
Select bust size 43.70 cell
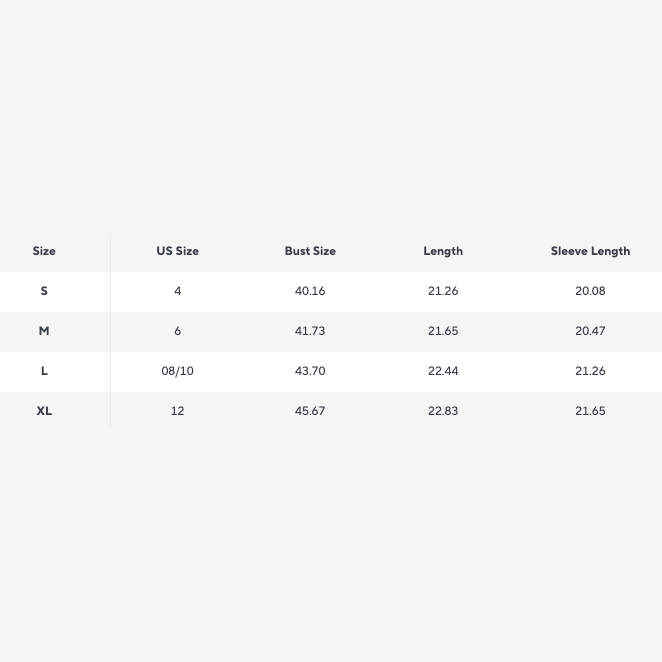pos(310,371)
